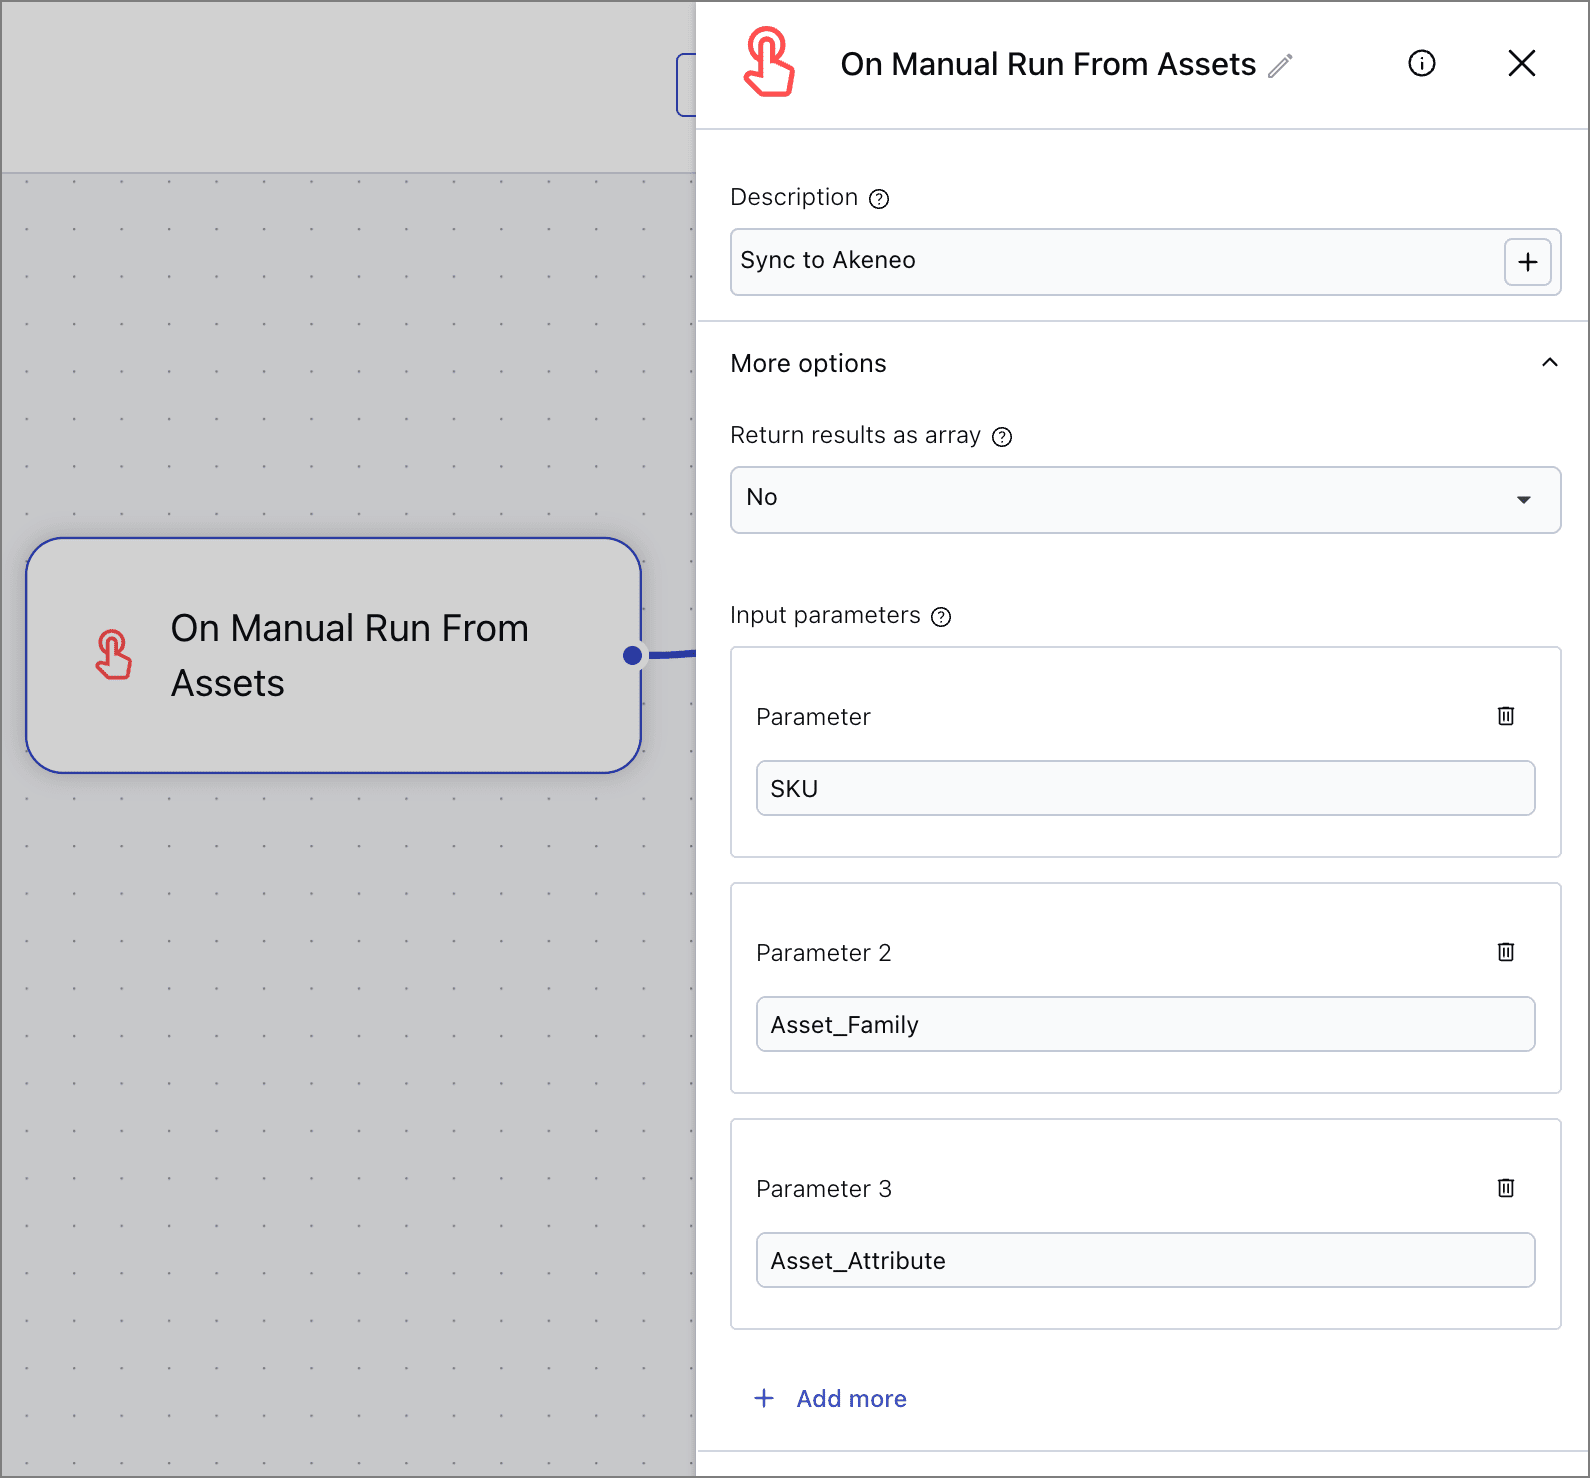Delete the SKU parameter

(x=1505, y=715)
